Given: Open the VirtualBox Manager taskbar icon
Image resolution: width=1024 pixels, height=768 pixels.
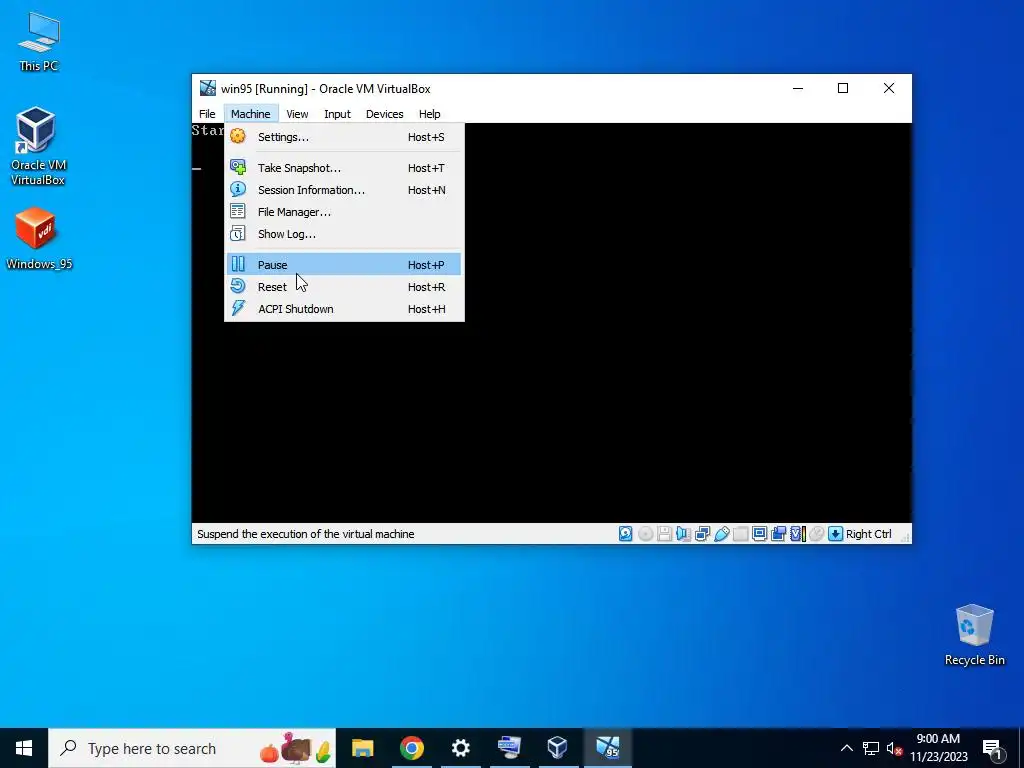Looking at the screenshot, I should (557, 748).
